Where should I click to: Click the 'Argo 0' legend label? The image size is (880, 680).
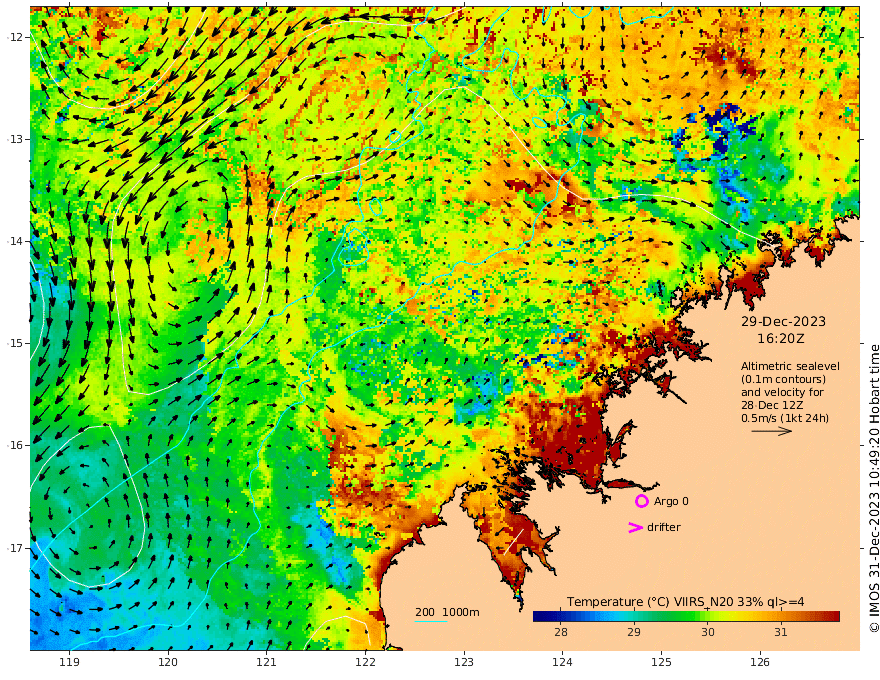pos(671,501)
